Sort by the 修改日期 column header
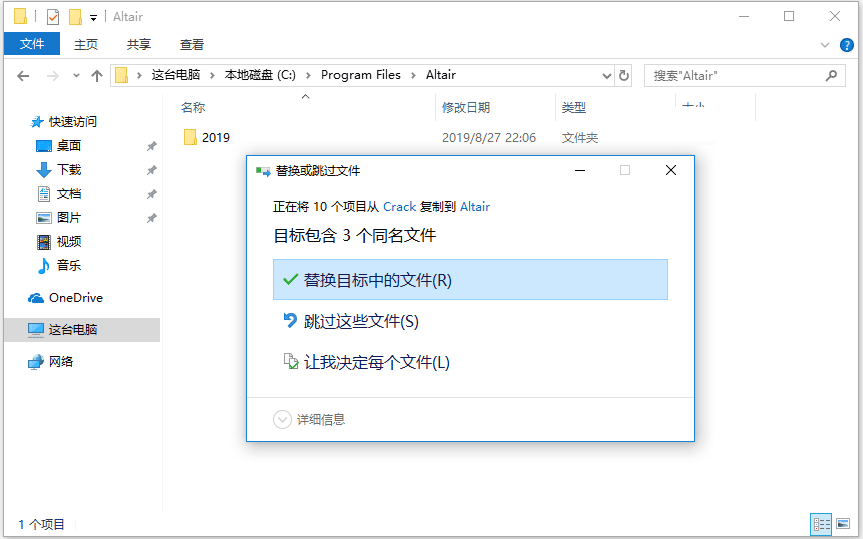This screenshot has width=863, height=539. [466, 107]
